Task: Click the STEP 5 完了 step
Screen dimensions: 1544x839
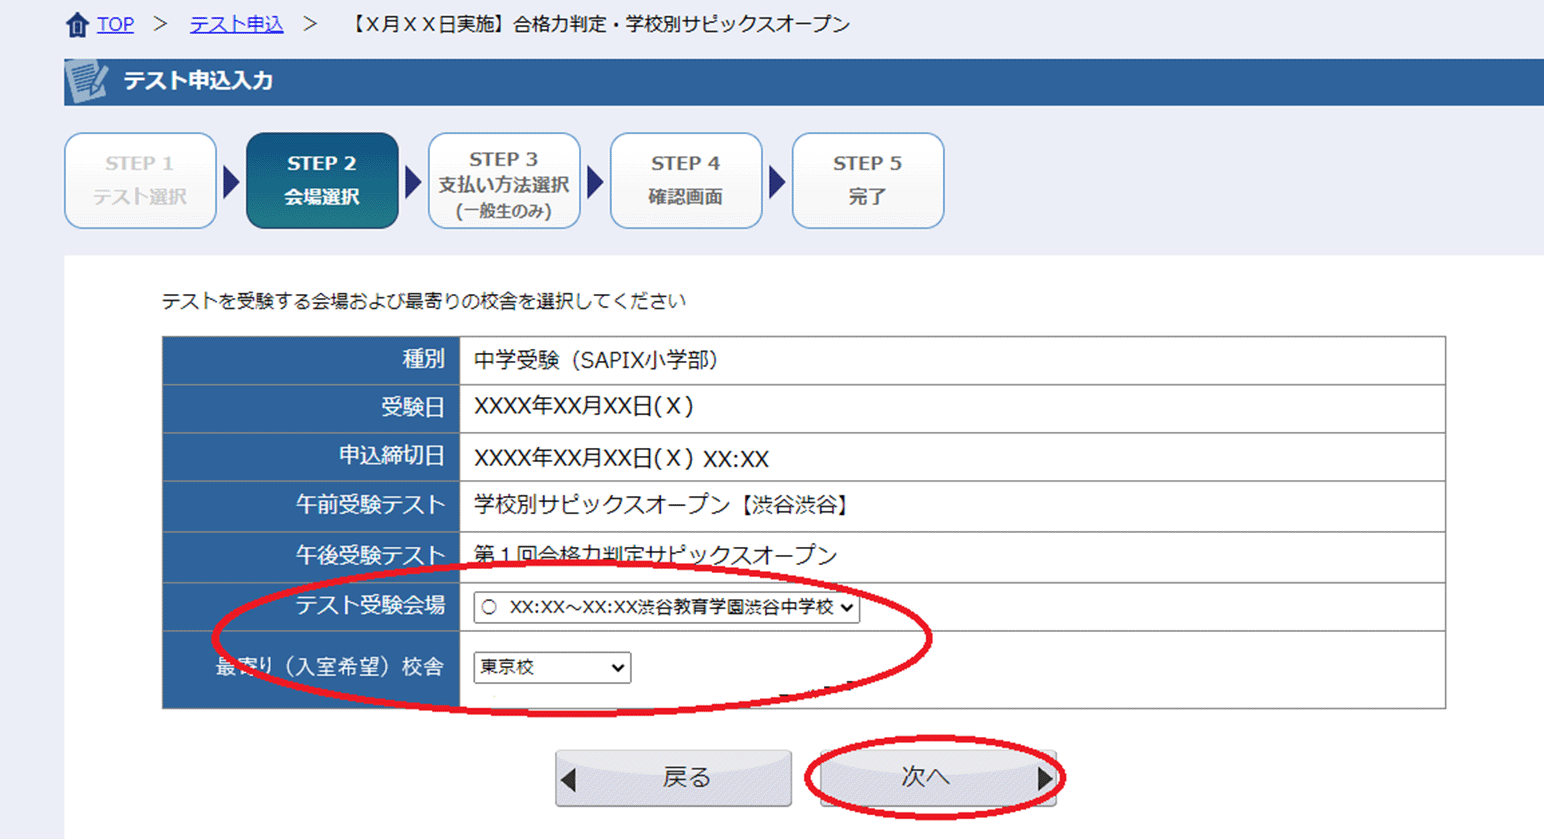Action: (867, 181)
